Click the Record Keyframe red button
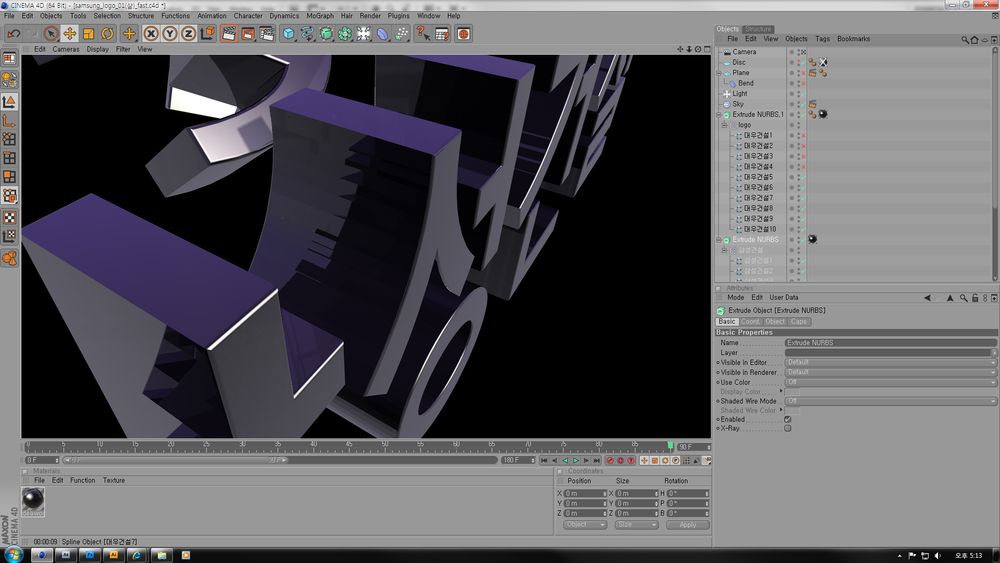 point(610,460)
